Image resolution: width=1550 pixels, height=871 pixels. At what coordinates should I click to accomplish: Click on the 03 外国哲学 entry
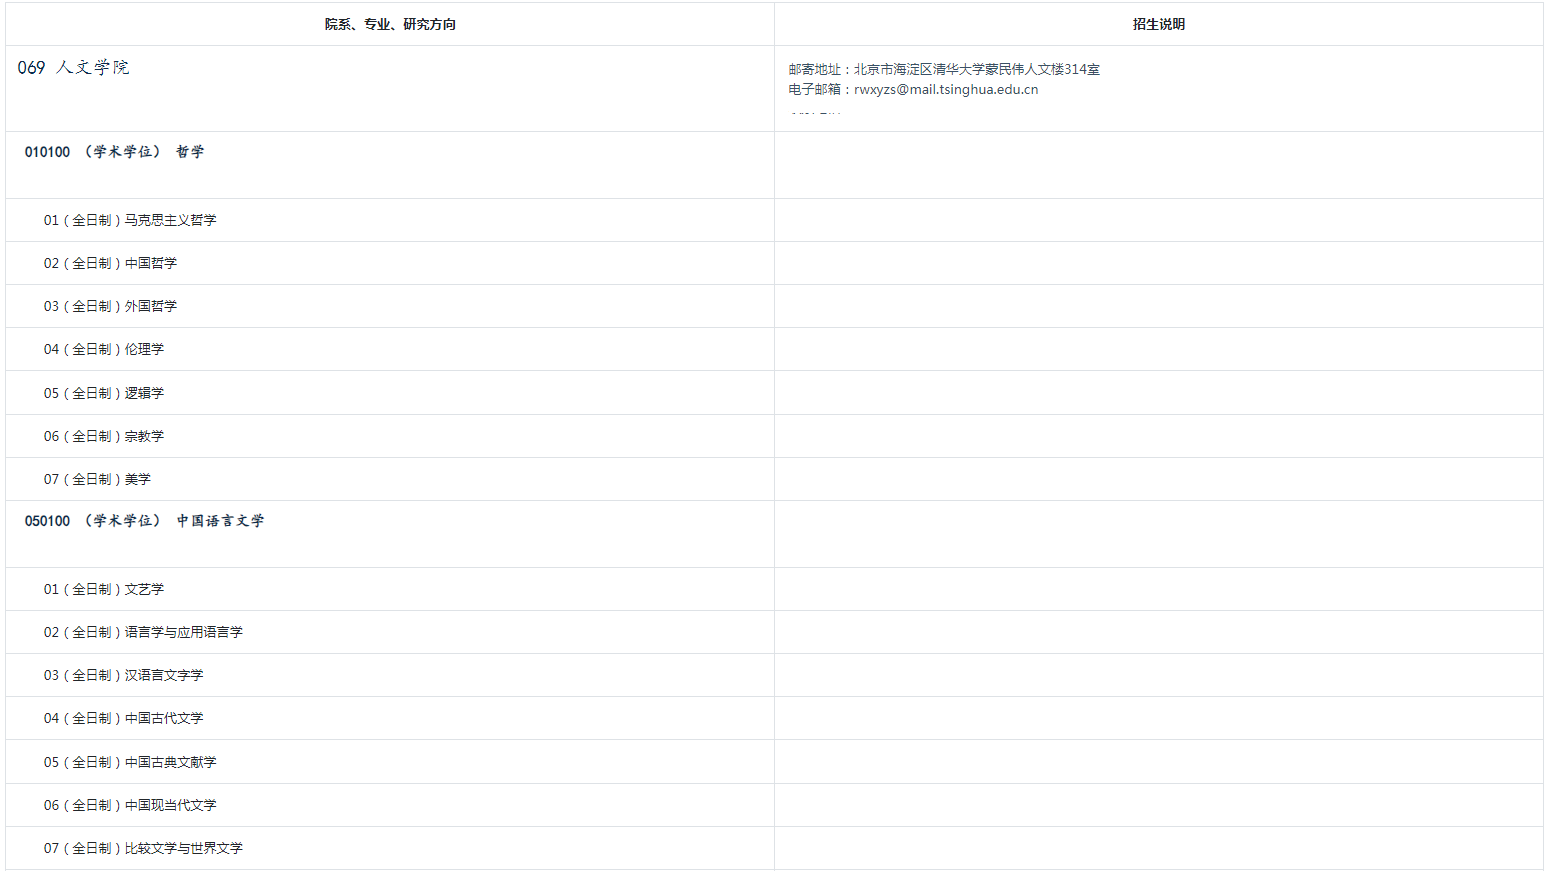tap(110, 306)
